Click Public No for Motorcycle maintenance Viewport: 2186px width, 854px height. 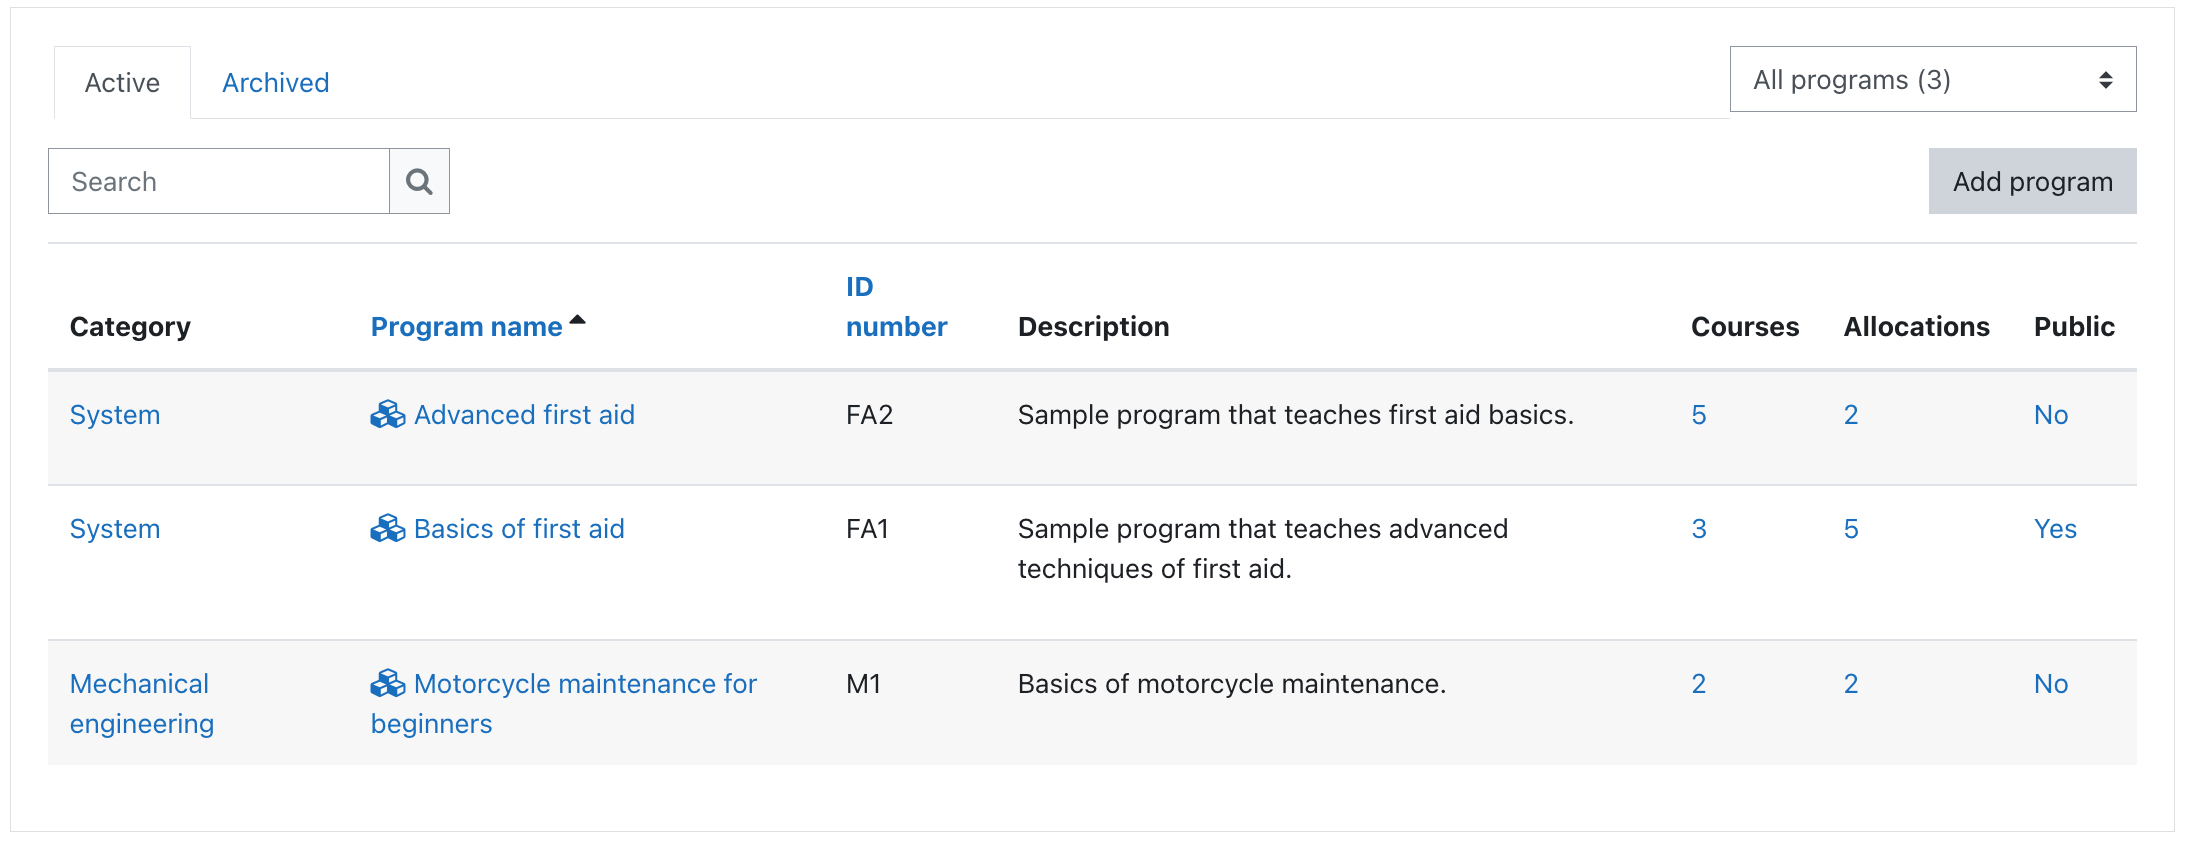click(2050, 684)
